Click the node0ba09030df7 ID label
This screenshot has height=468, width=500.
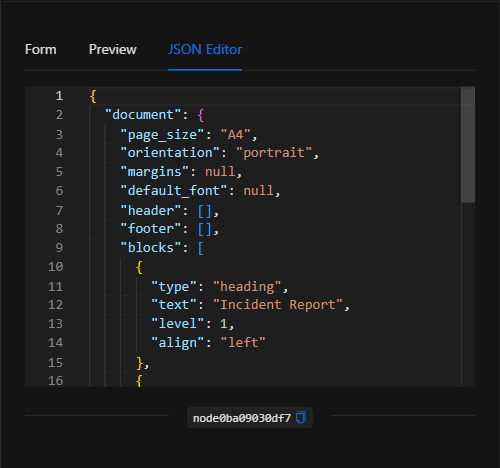(x=242, y=418)
